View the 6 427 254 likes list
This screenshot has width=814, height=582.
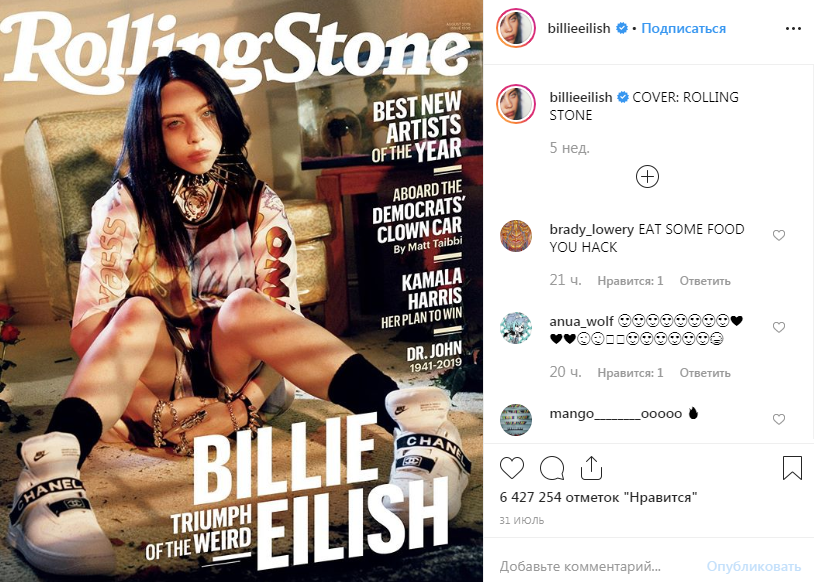598,497
